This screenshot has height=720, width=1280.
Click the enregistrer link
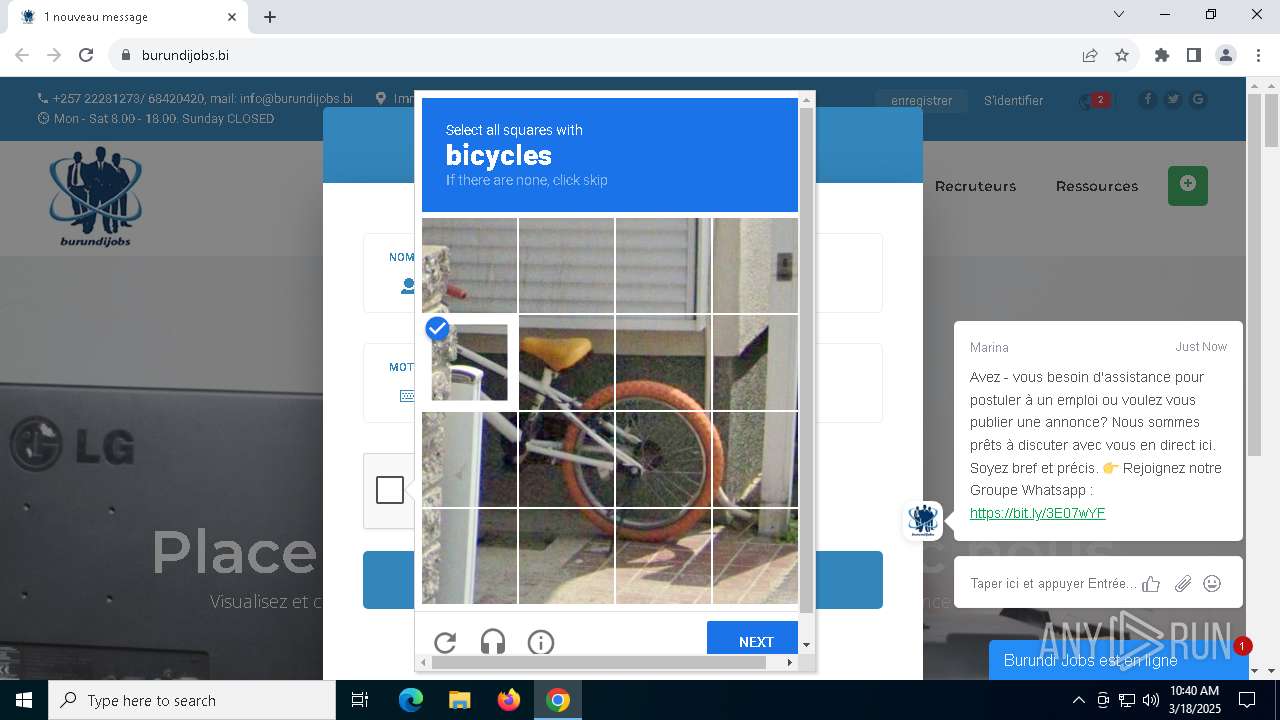(x=921, y=100)
